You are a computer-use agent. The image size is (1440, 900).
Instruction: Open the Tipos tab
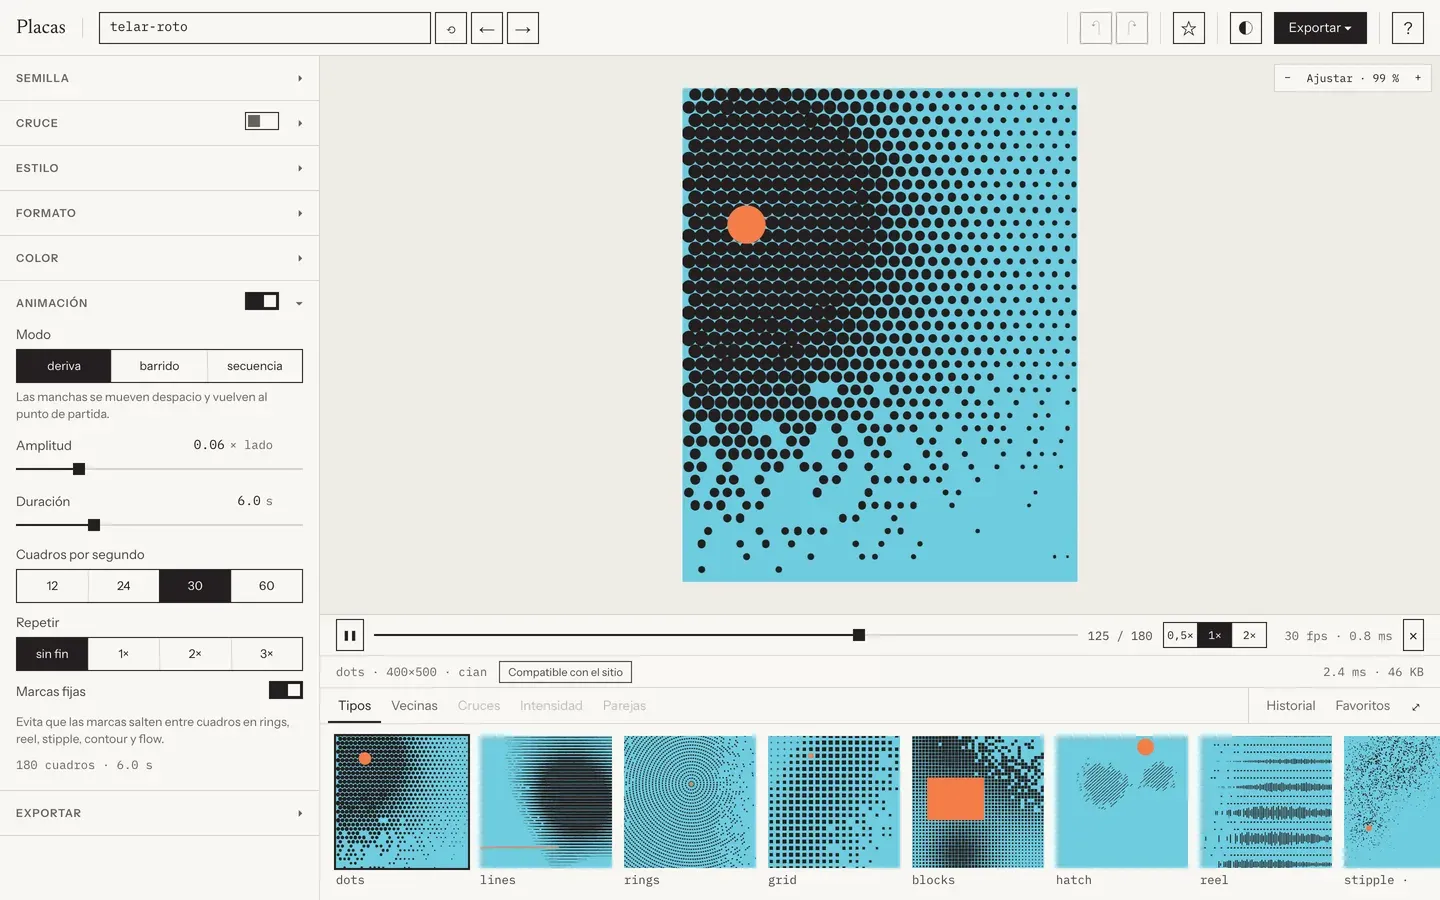tap(355, 706)
